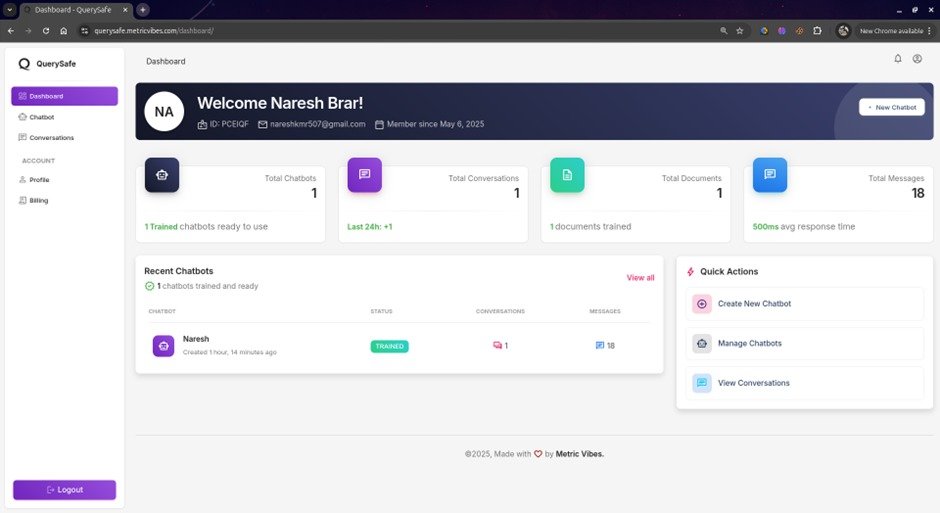Bookmark this page with the star icon
Screen dimensions: 940x513
pyautogui.click(x=740, y=31)
